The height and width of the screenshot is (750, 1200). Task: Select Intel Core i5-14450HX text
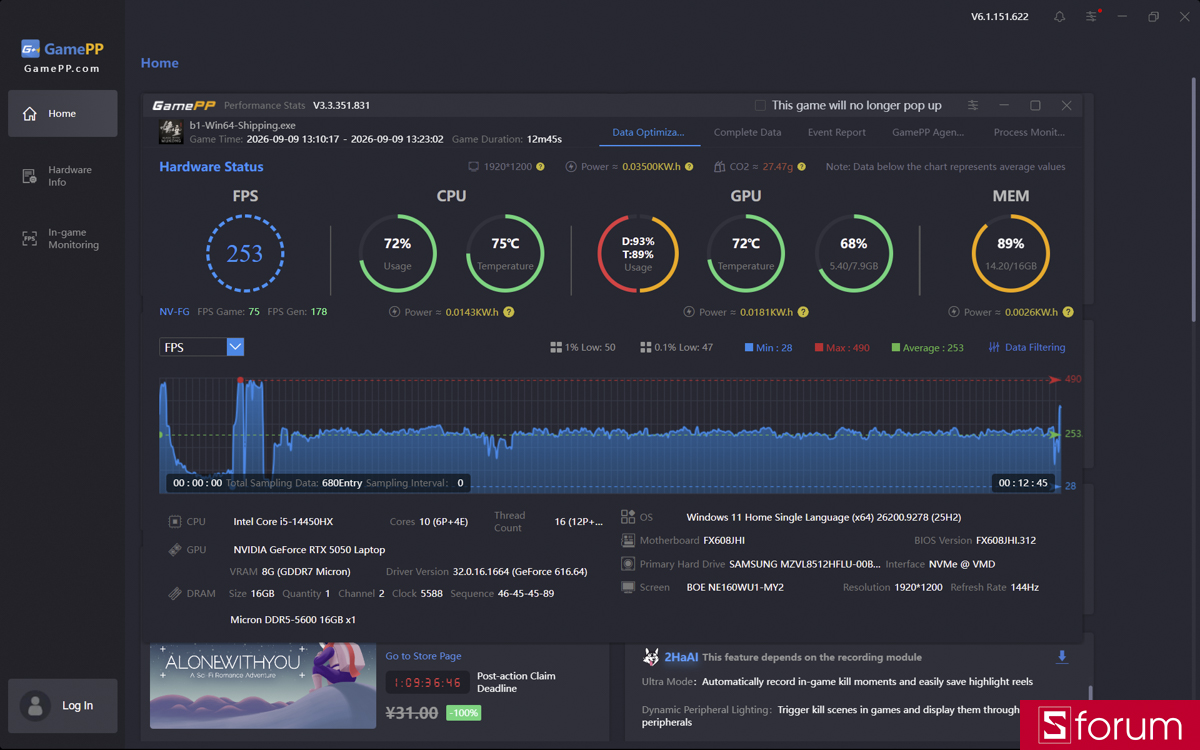(x=283, y=521)
